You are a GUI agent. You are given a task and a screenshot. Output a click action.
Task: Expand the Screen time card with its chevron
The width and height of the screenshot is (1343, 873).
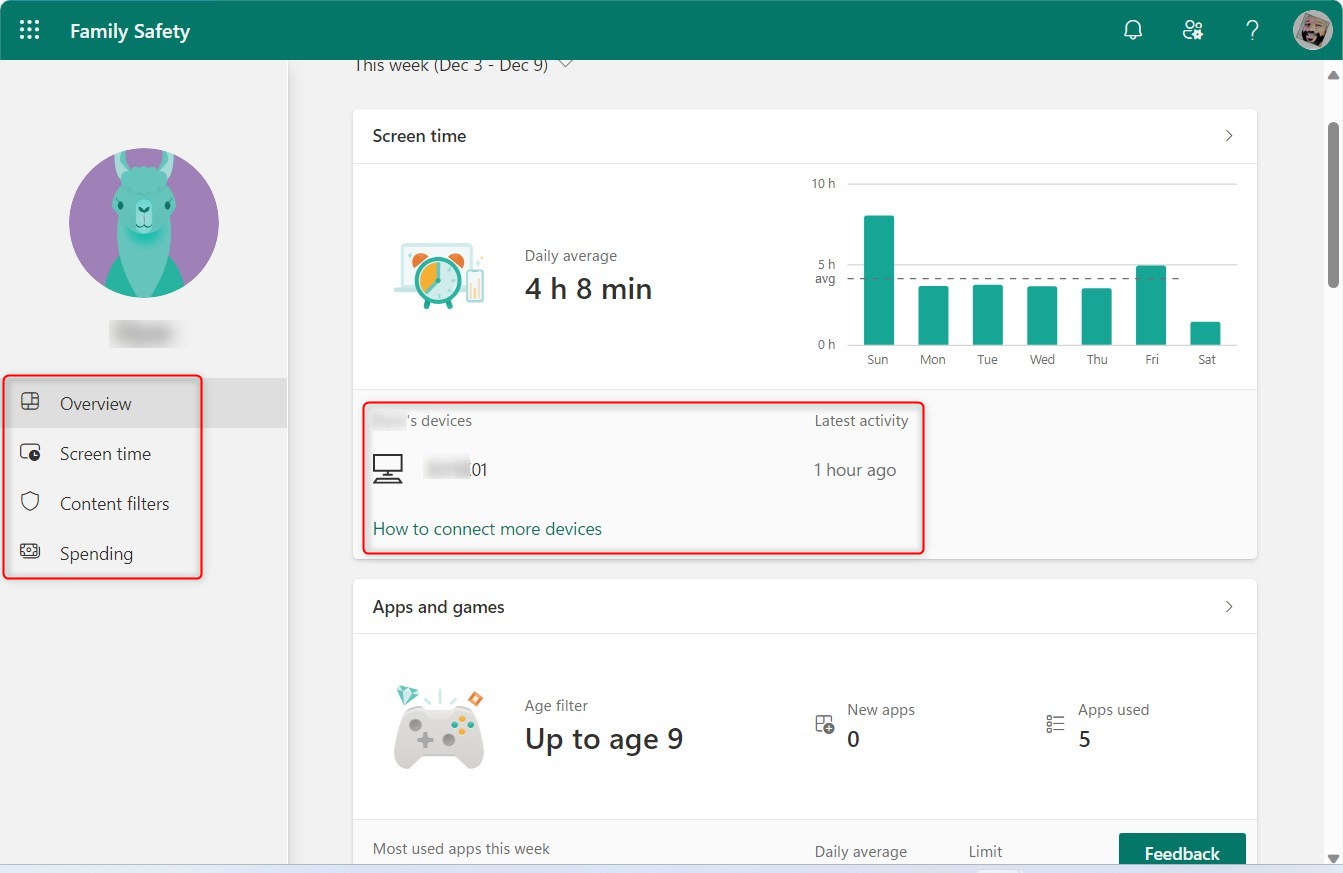1229,136
